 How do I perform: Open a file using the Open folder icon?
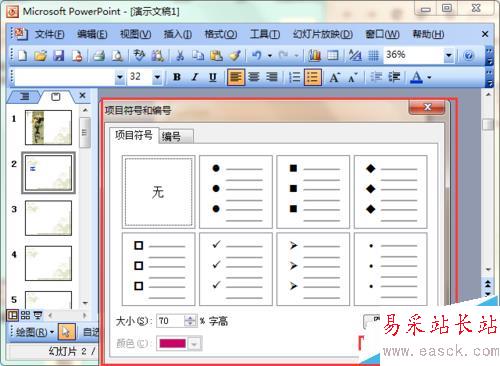(41, 55)
